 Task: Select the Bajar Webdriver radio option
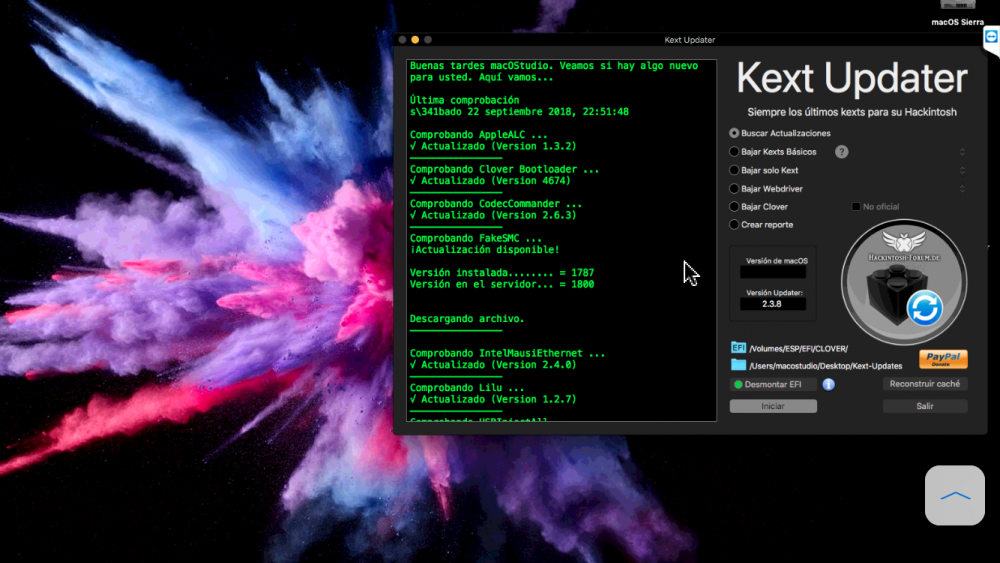(x=734, y=189)
